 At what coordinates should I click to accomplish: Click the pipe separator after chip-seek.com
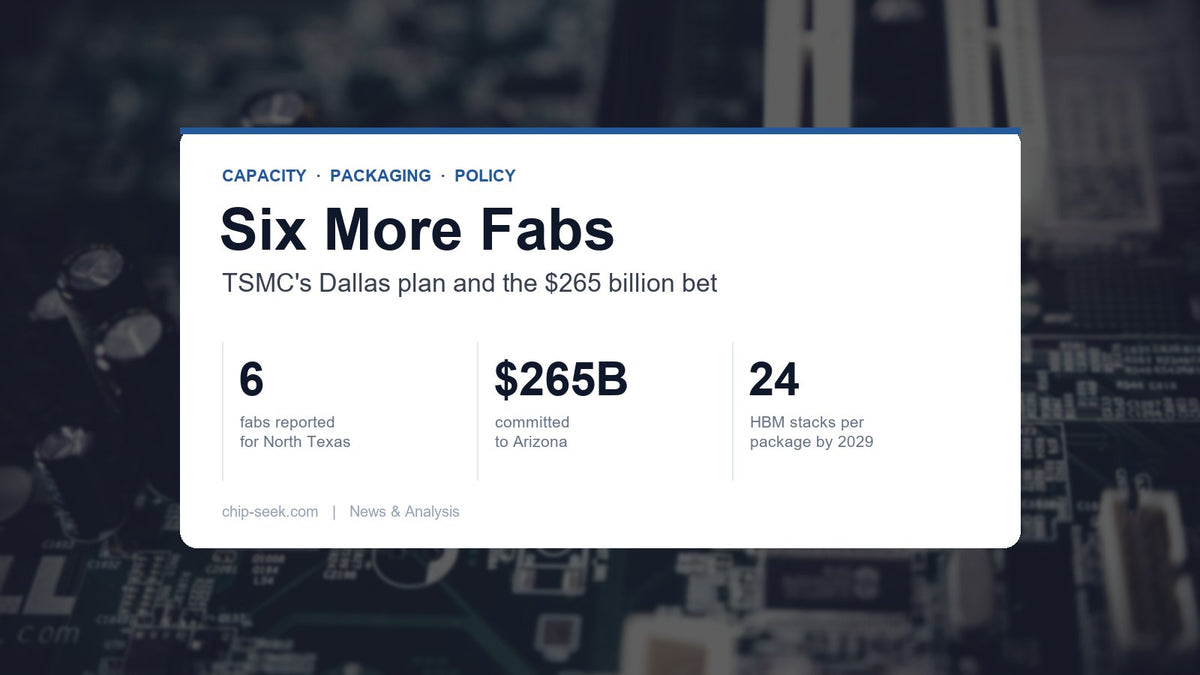tap(334, 512)
